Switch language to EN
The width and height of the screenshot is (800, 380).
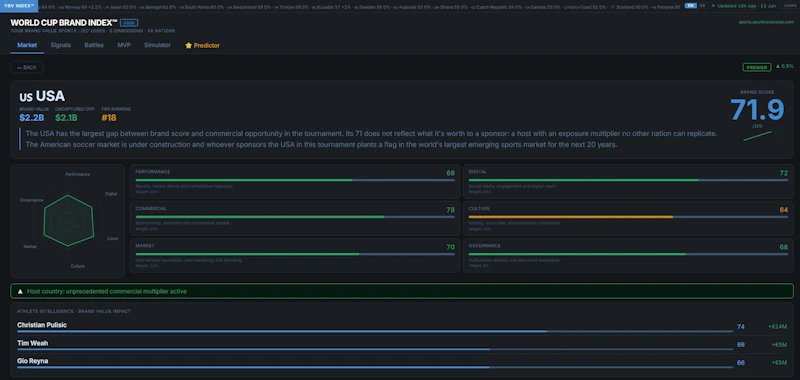coord(690,5)
